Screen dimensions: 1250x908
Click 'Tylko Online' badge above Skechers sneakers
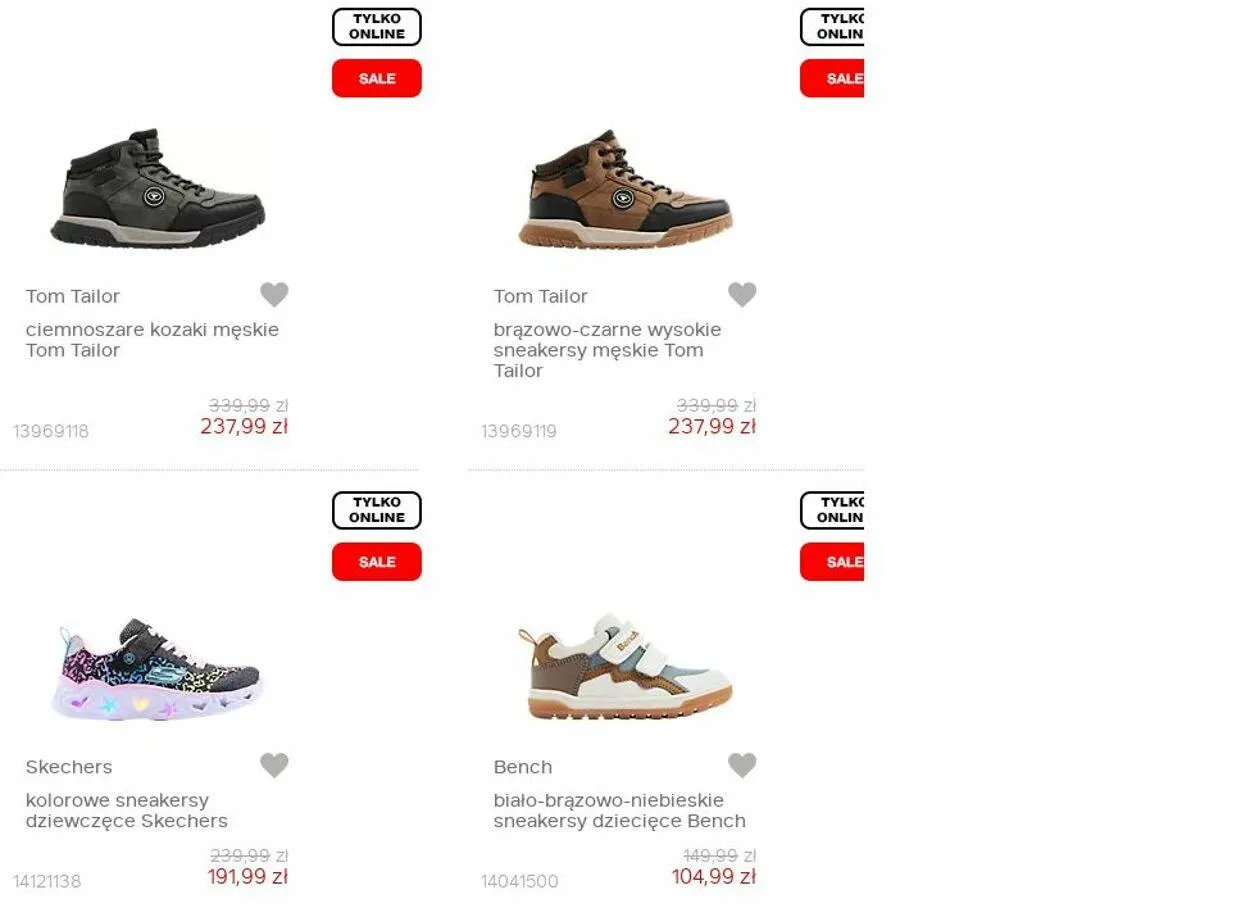click(377, 510)
